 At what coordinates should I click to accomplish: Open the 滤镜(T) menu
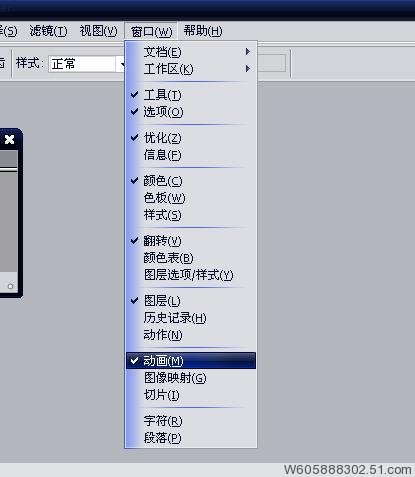pos(48,31)
